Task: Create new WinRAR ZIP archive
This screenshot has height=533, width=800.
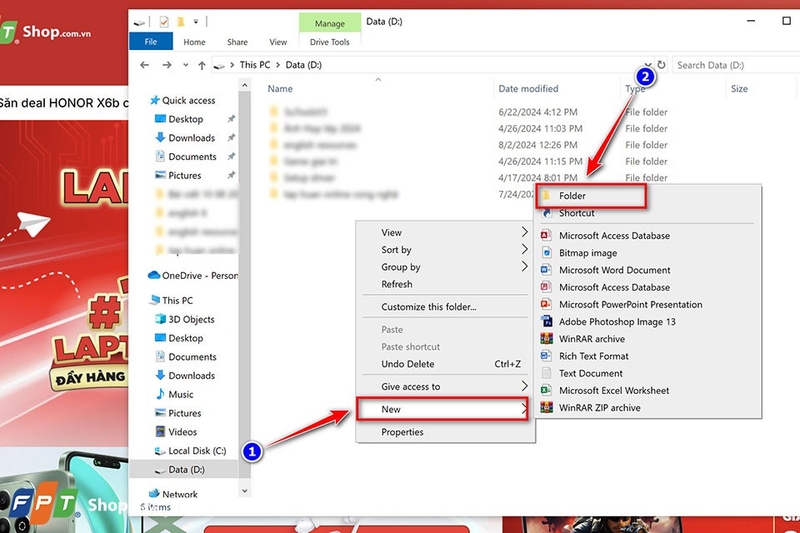Action: [x=648, y=408]
